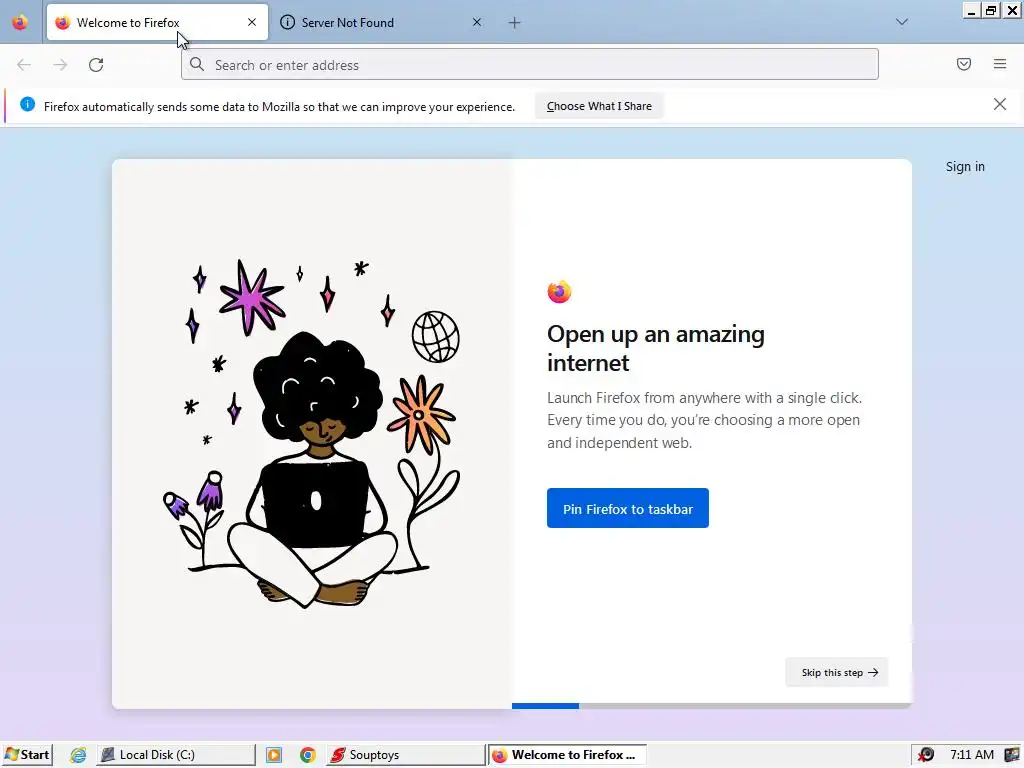Save page with the Pocket icon

(x=964, y=64)
